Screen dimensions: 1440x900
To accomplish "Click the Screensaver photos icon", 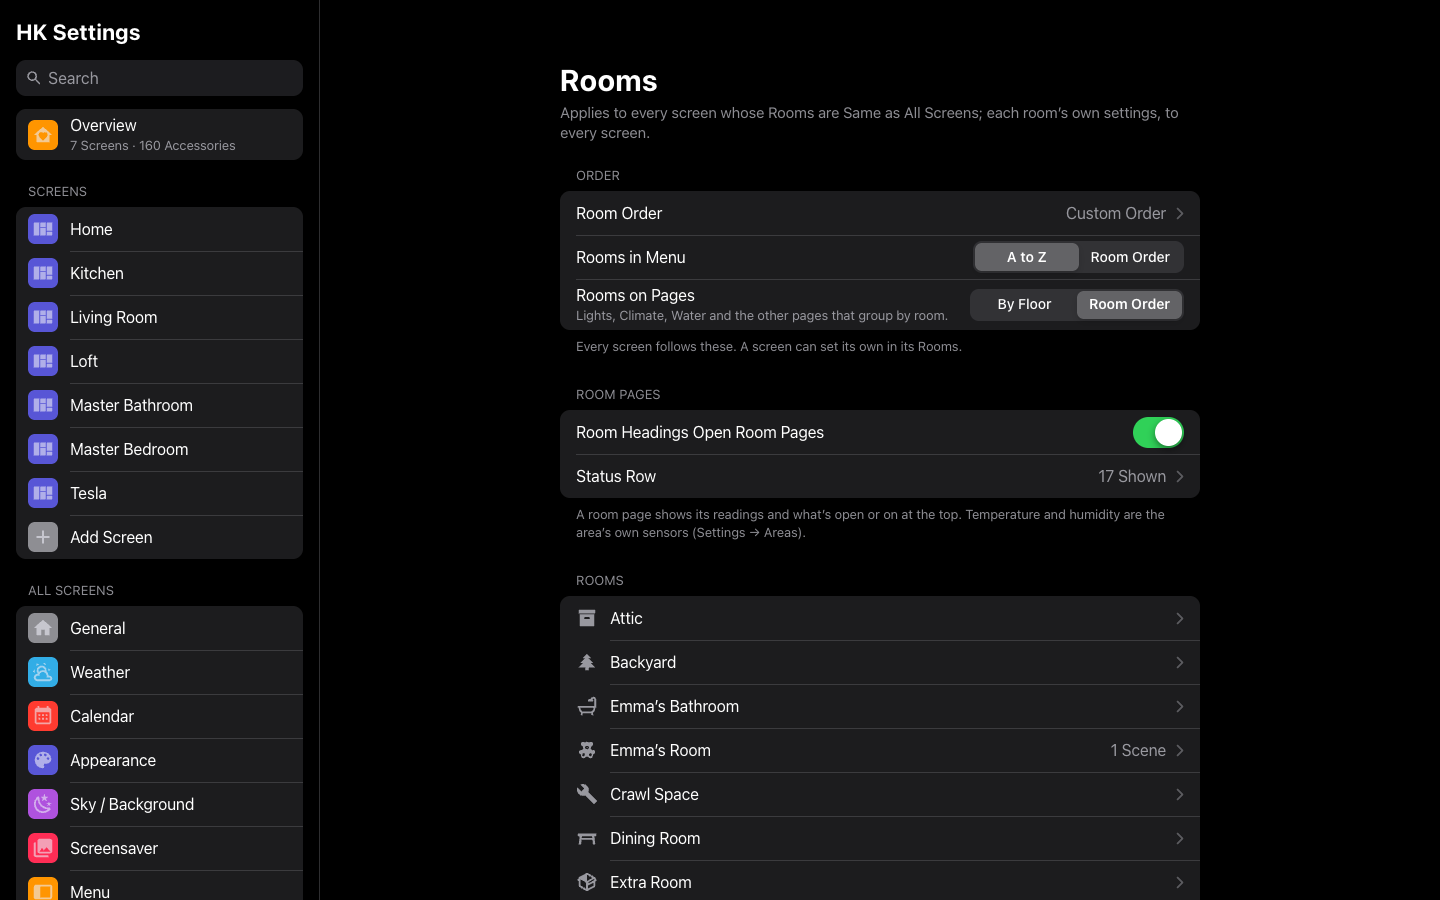I will [43, 848].
